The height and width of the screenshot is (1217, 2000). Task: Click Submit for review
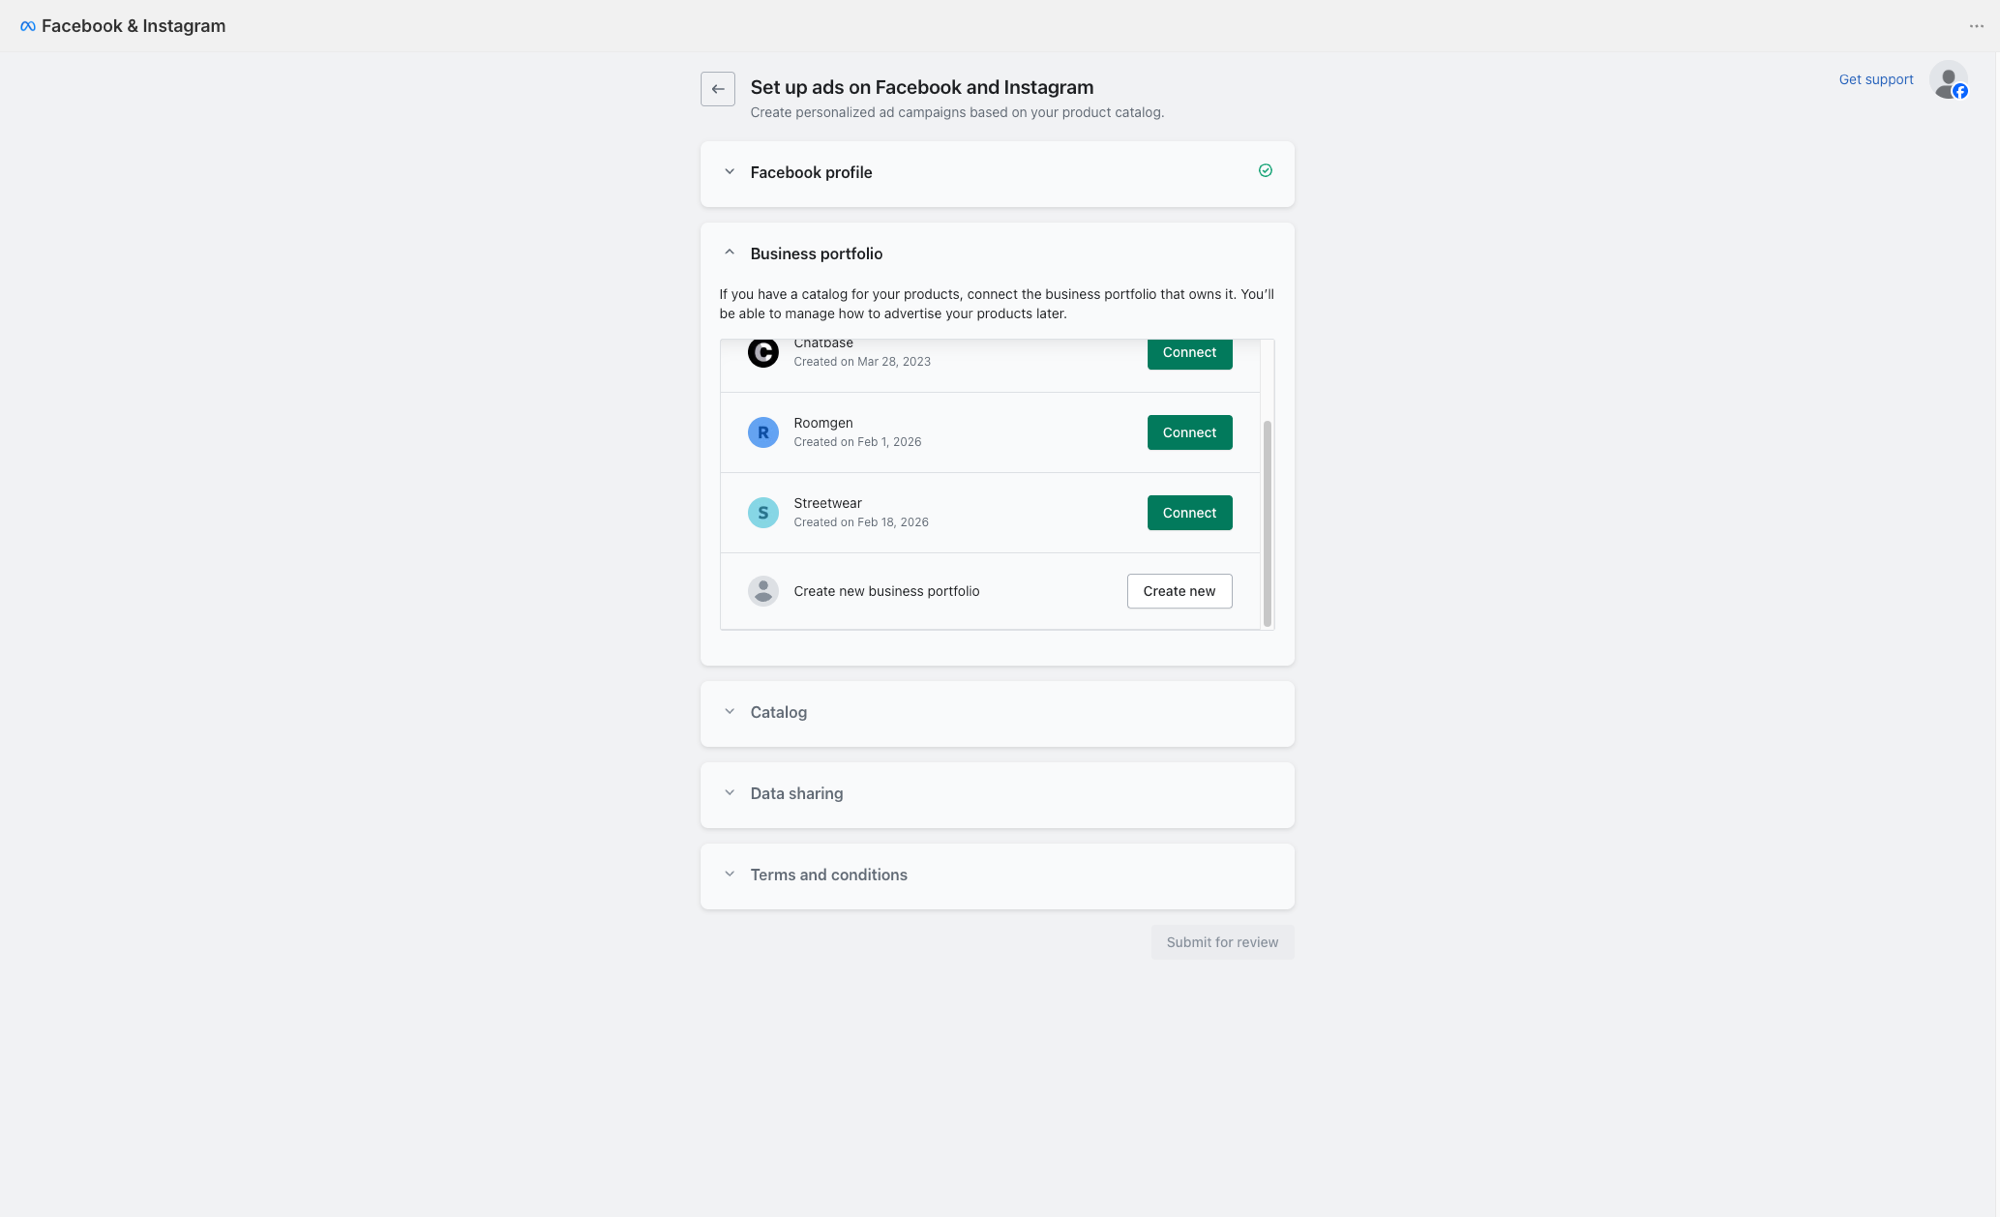point(1222,942)
